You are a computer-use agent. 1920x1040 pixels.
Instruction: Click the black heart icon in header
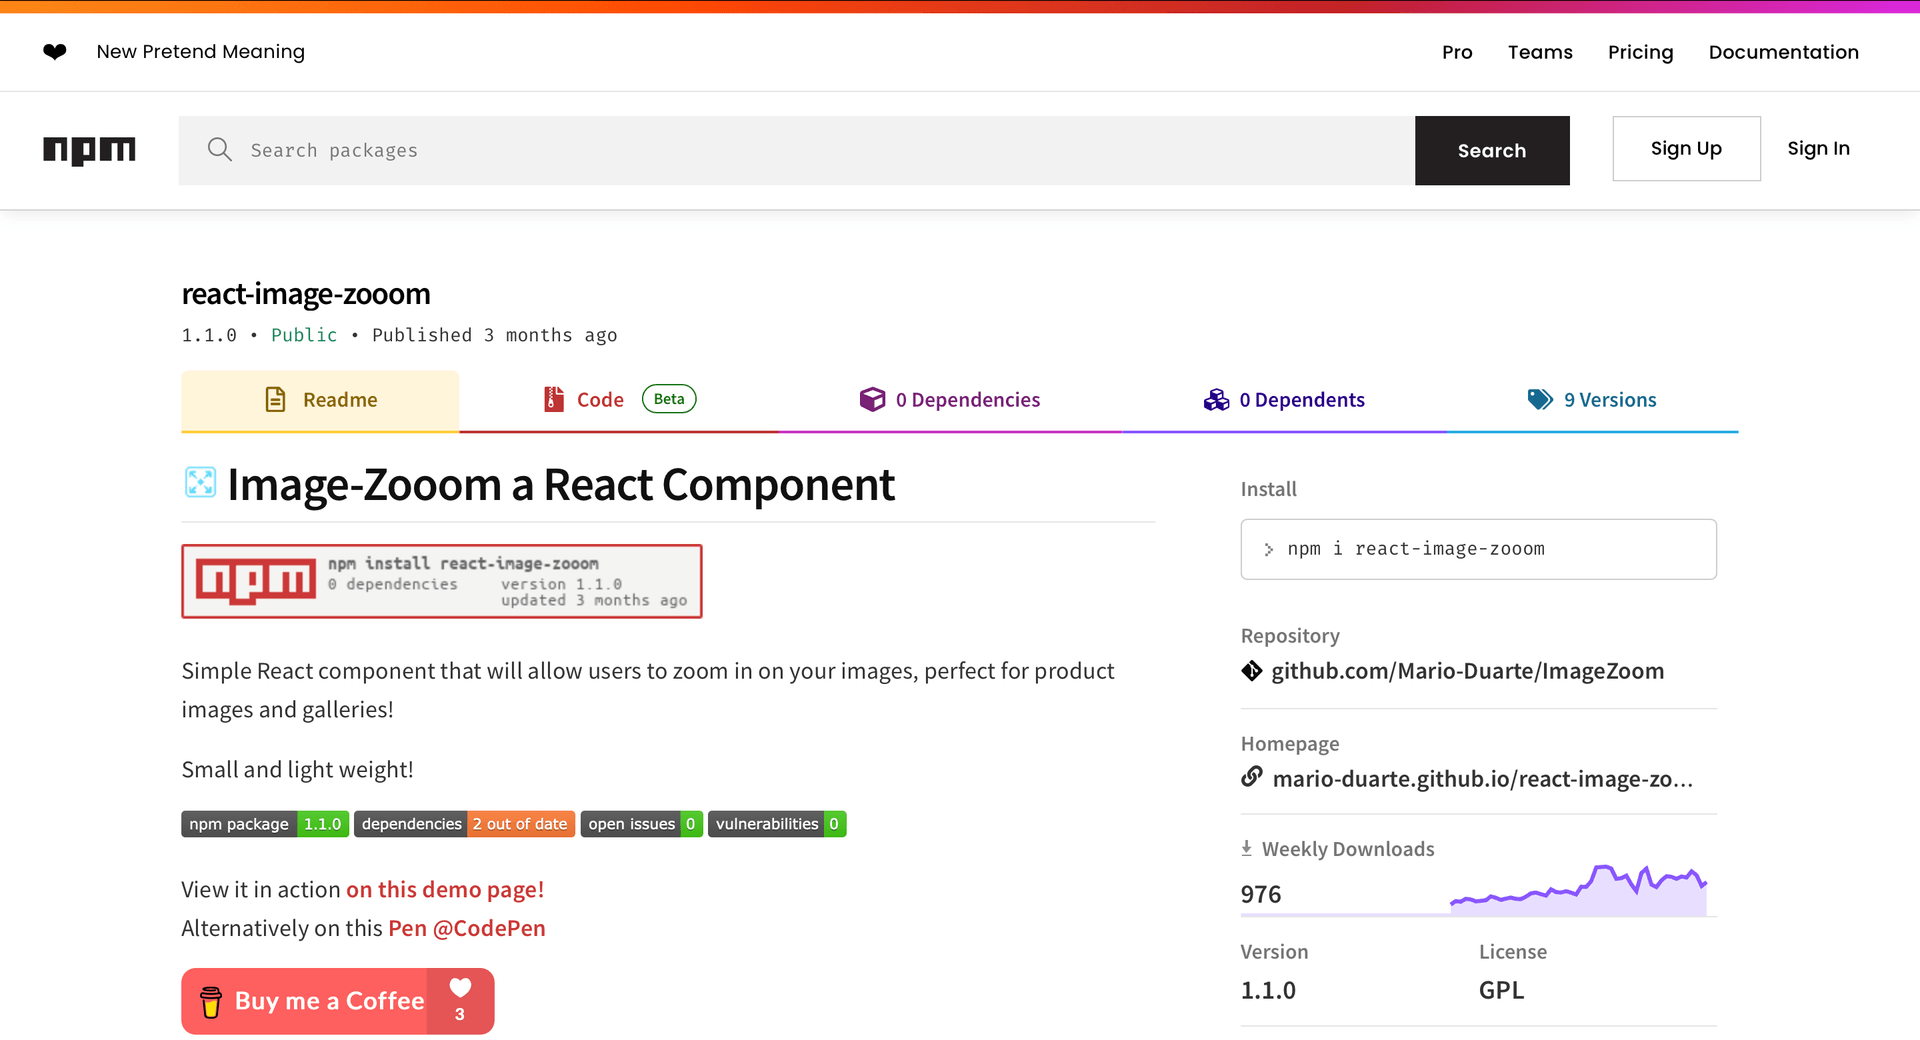point(55,51)
